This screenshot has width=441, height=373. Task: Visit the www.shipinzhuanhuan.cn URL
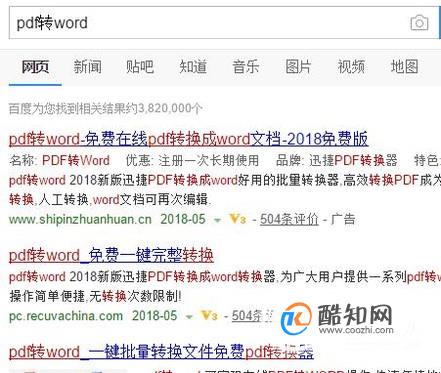point(80,219)
